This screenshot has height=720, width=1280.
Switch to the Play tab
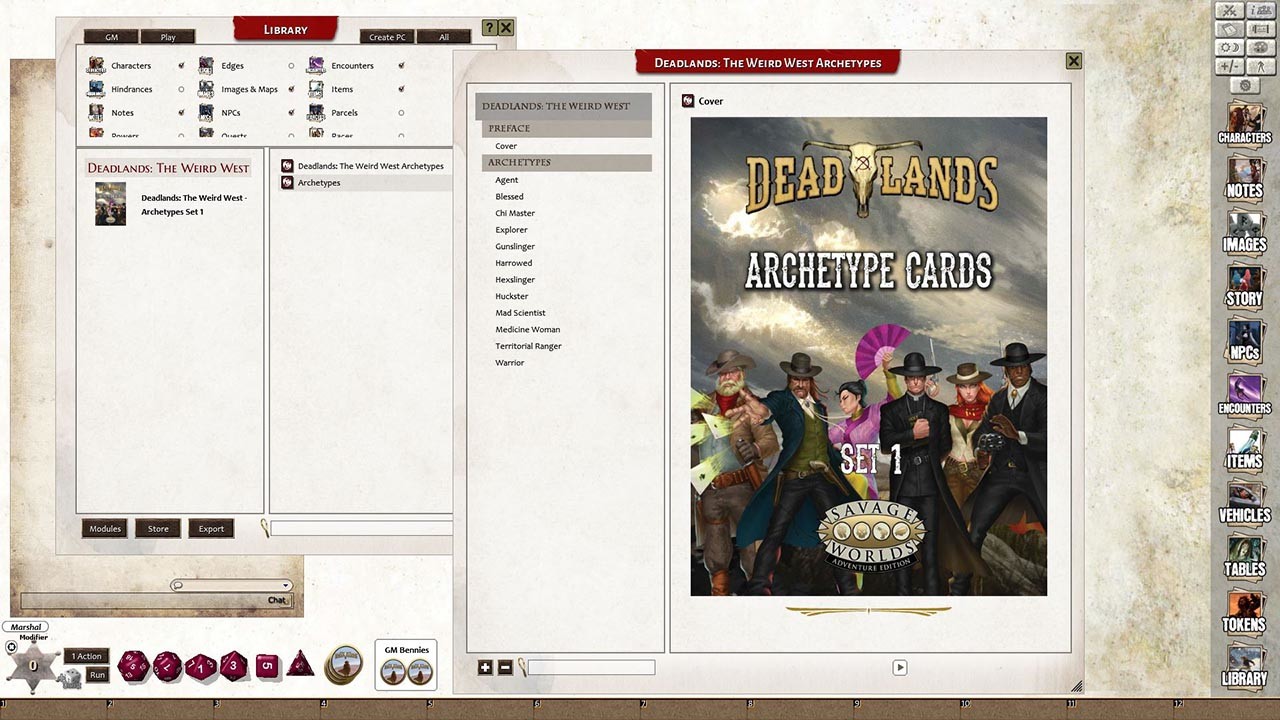(168, 36)
